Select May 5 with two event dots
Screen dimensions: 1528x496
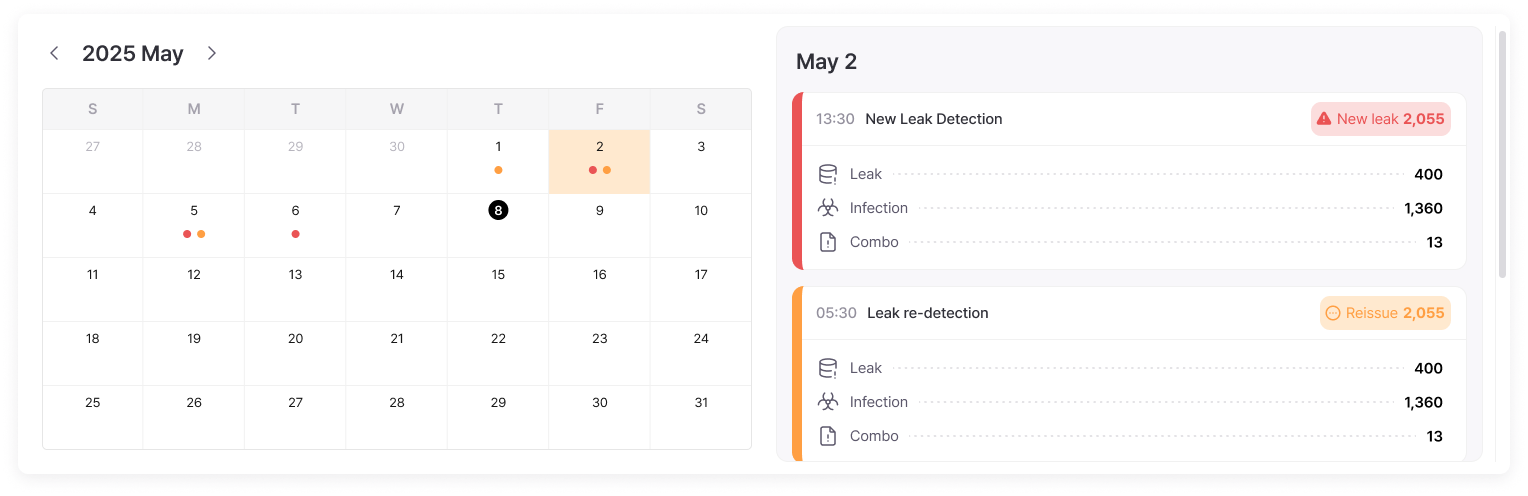coord(194,225)
